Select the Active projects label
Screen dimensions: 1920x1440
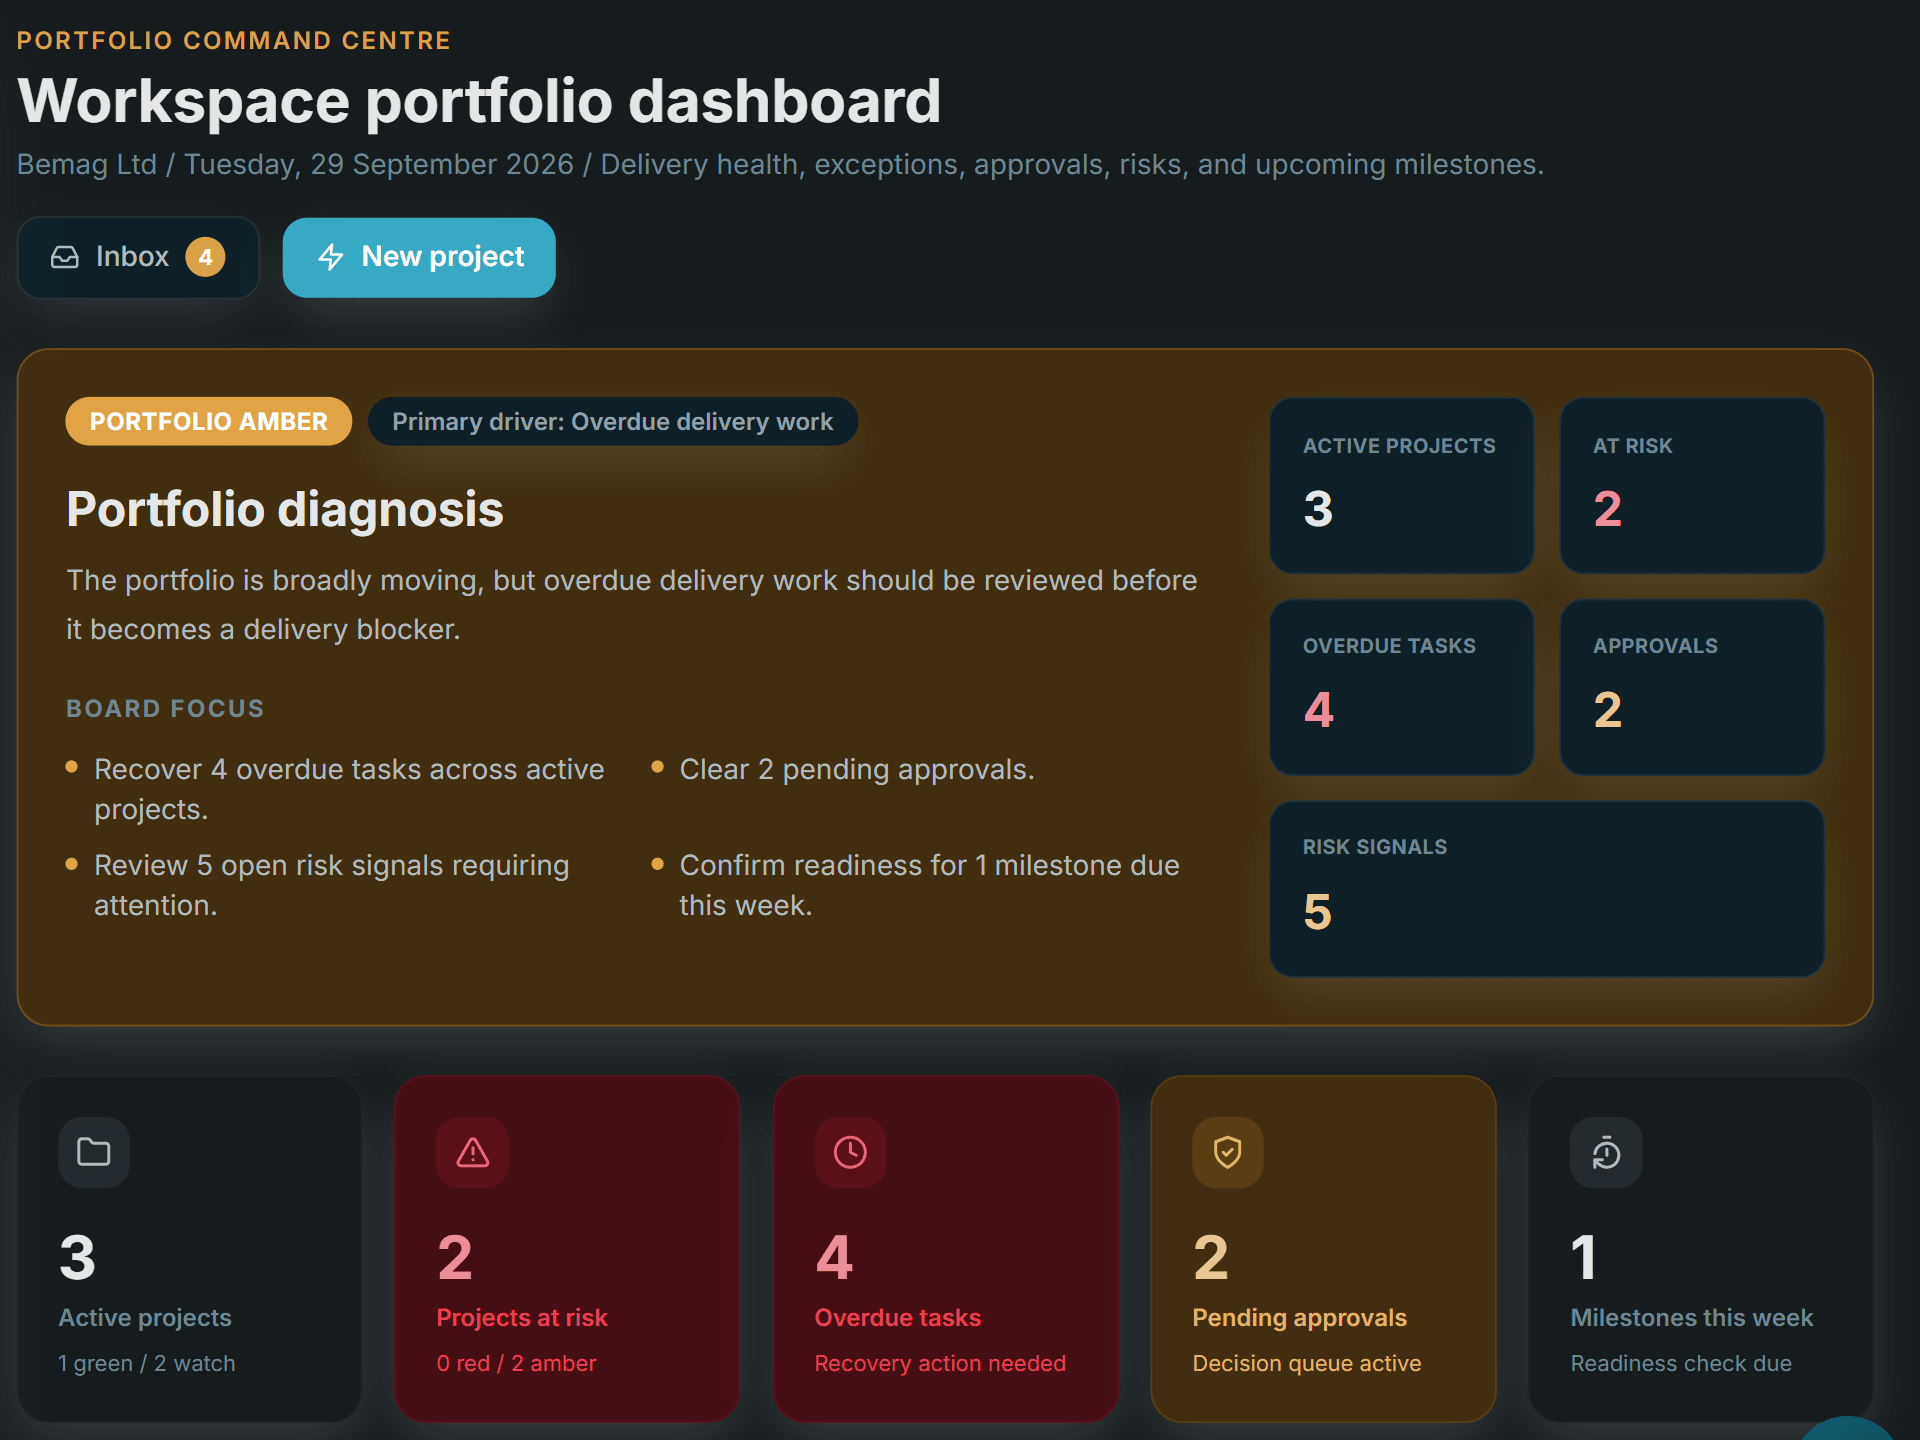(145, 1318)
